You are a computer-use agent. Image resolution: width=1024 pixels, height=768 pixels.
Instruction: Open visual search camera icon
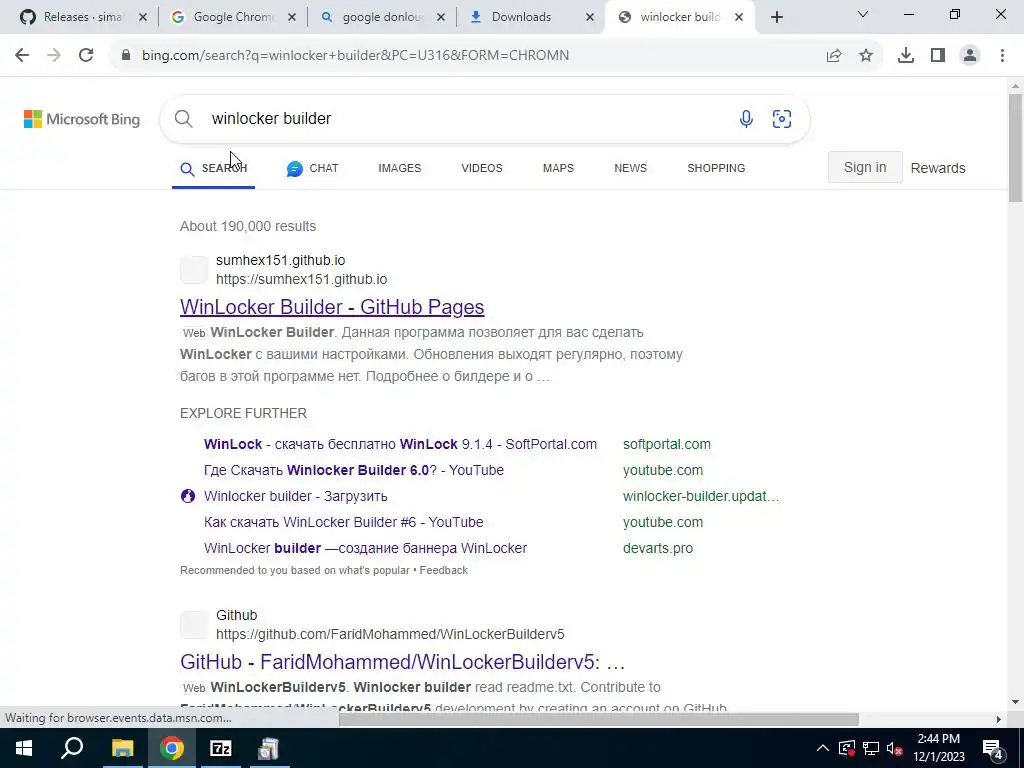[x=782, y=119]
